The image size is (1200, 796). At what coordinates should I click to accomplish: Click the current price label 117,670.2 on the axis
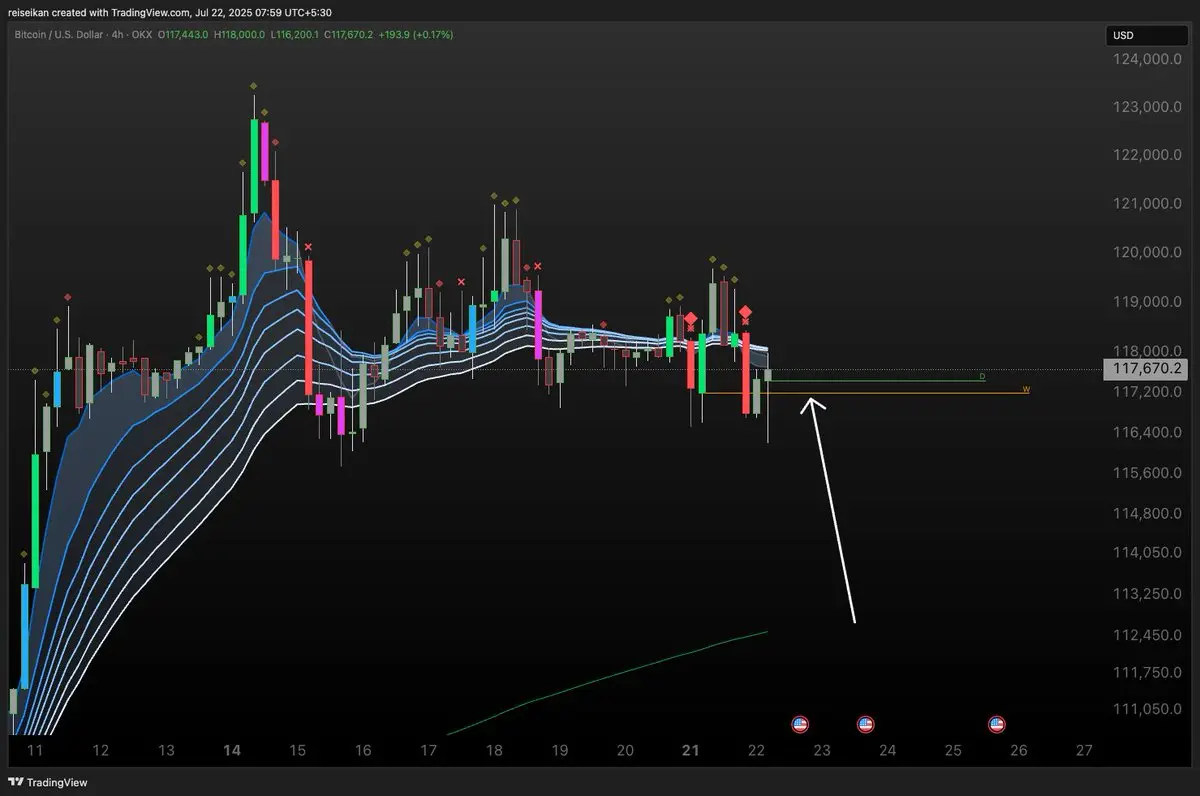(1146, 369)
